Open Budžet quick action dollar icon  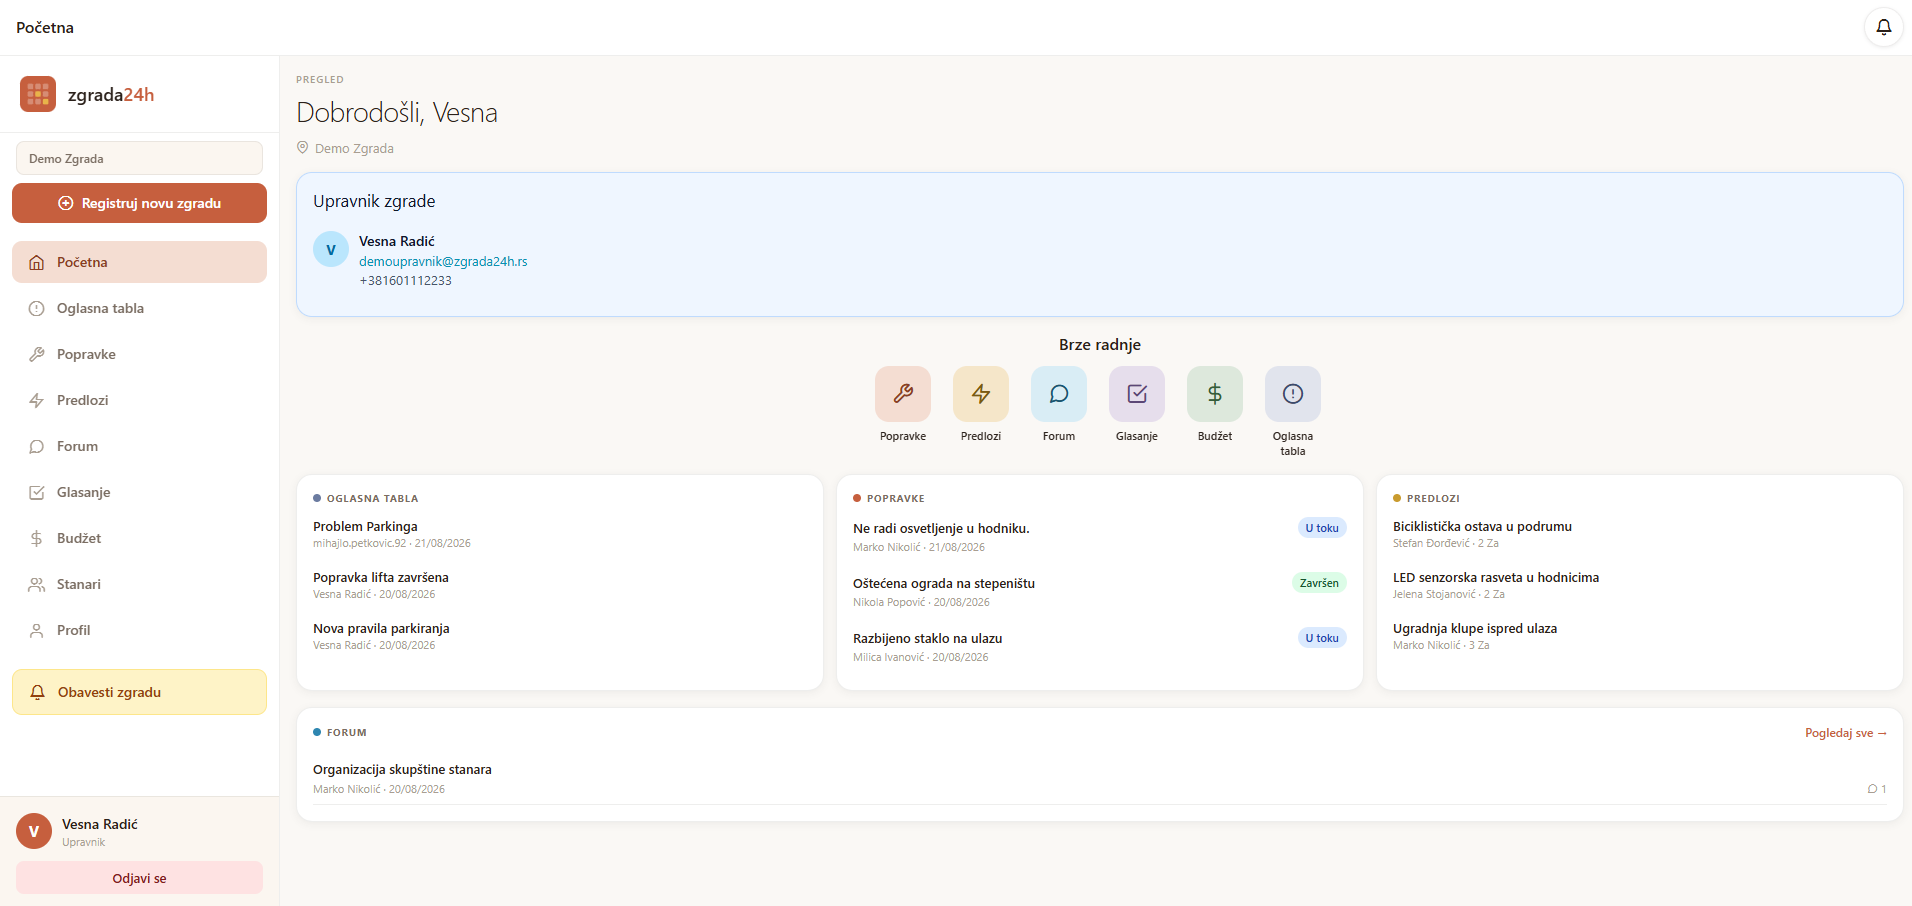[x=1215, y=394]
